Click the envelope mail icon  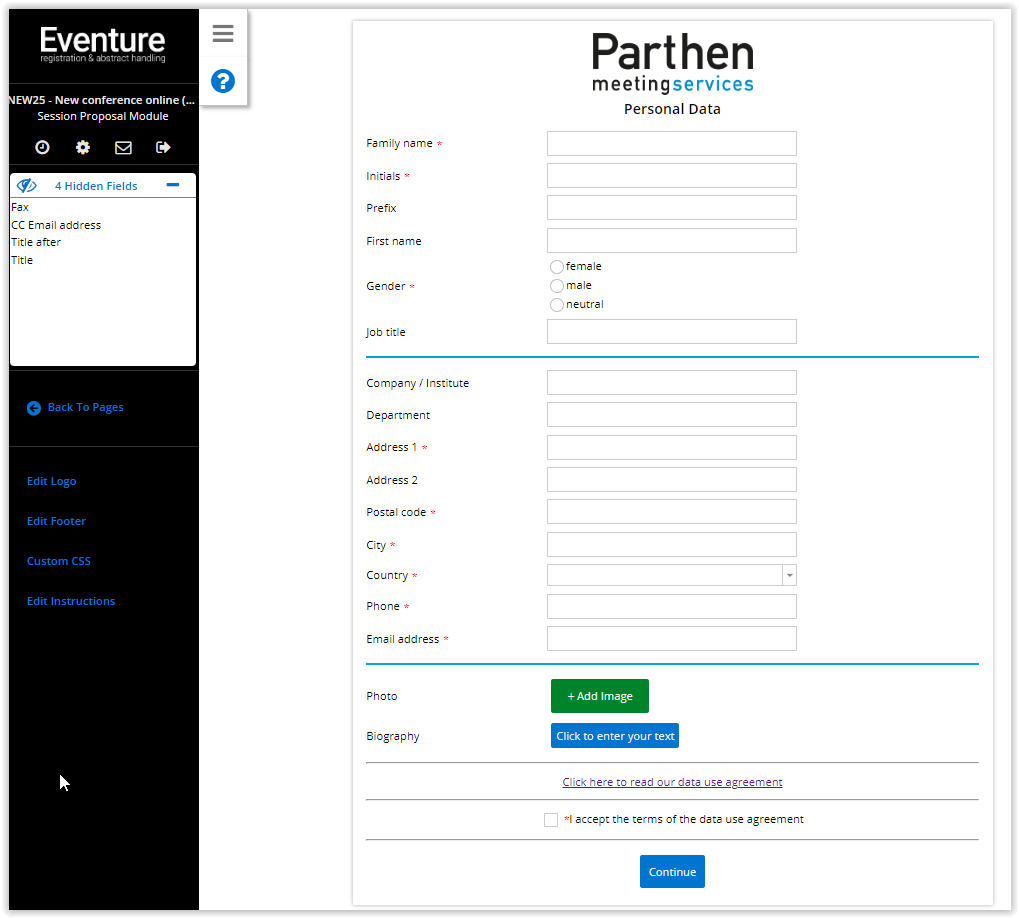coord(123,147)
